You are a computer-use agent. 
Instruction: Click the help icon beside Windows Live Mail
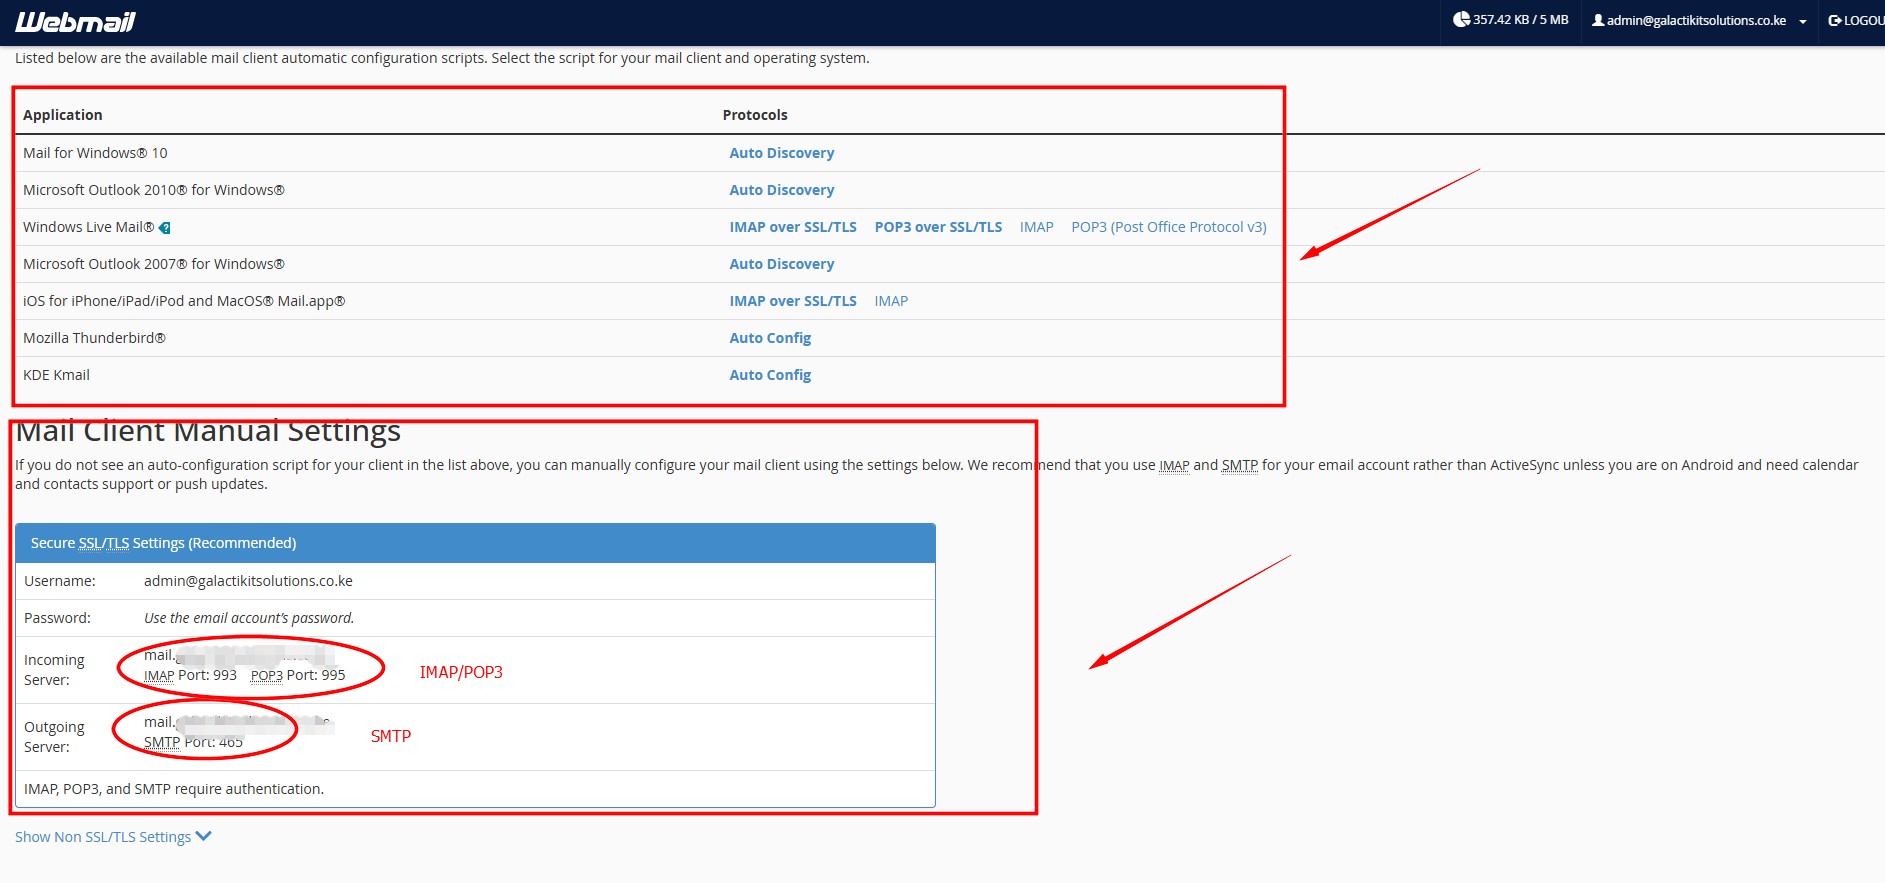point(165,228)
